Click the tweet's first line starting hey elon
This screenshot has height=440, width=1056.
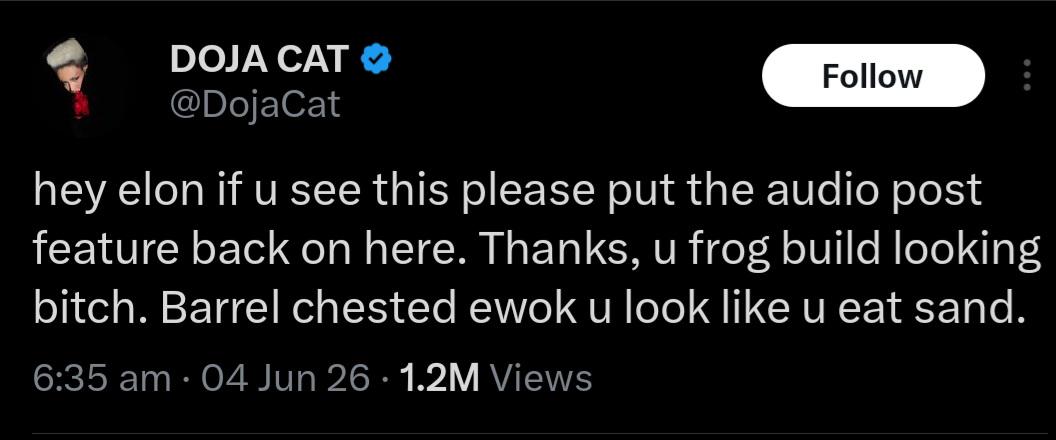pyautogui.click(x=507, y=192)
